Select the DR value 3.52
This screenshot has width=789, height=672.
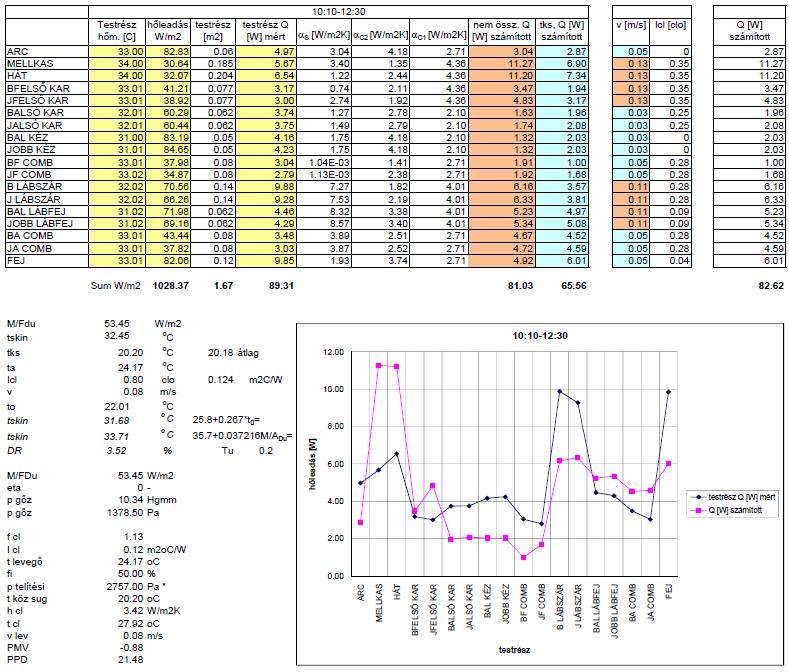tap(116, 451)
